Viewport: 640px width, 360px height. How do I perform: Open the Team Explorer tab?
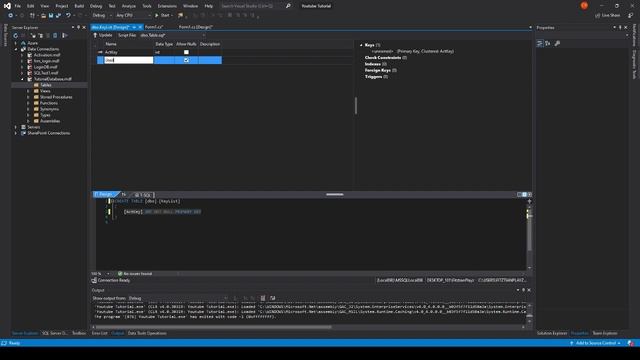[604, 333]
